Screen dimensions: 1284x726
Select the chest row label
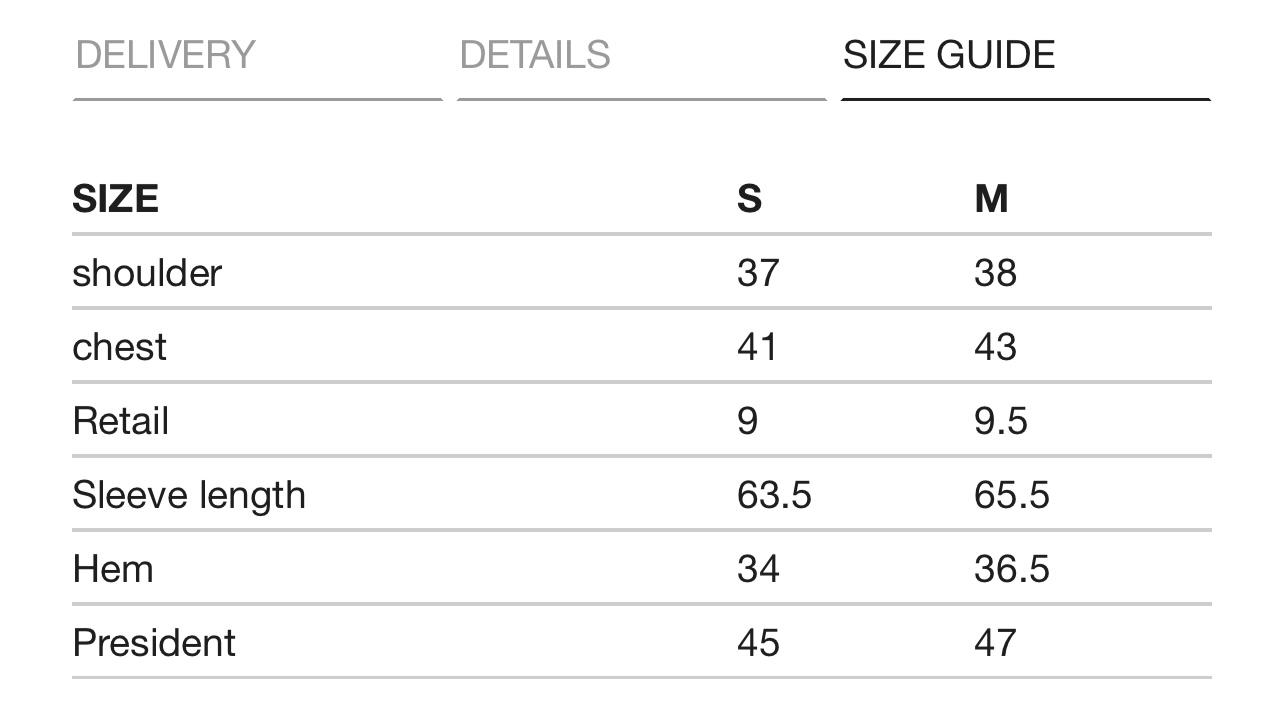[x=119, y=347]
